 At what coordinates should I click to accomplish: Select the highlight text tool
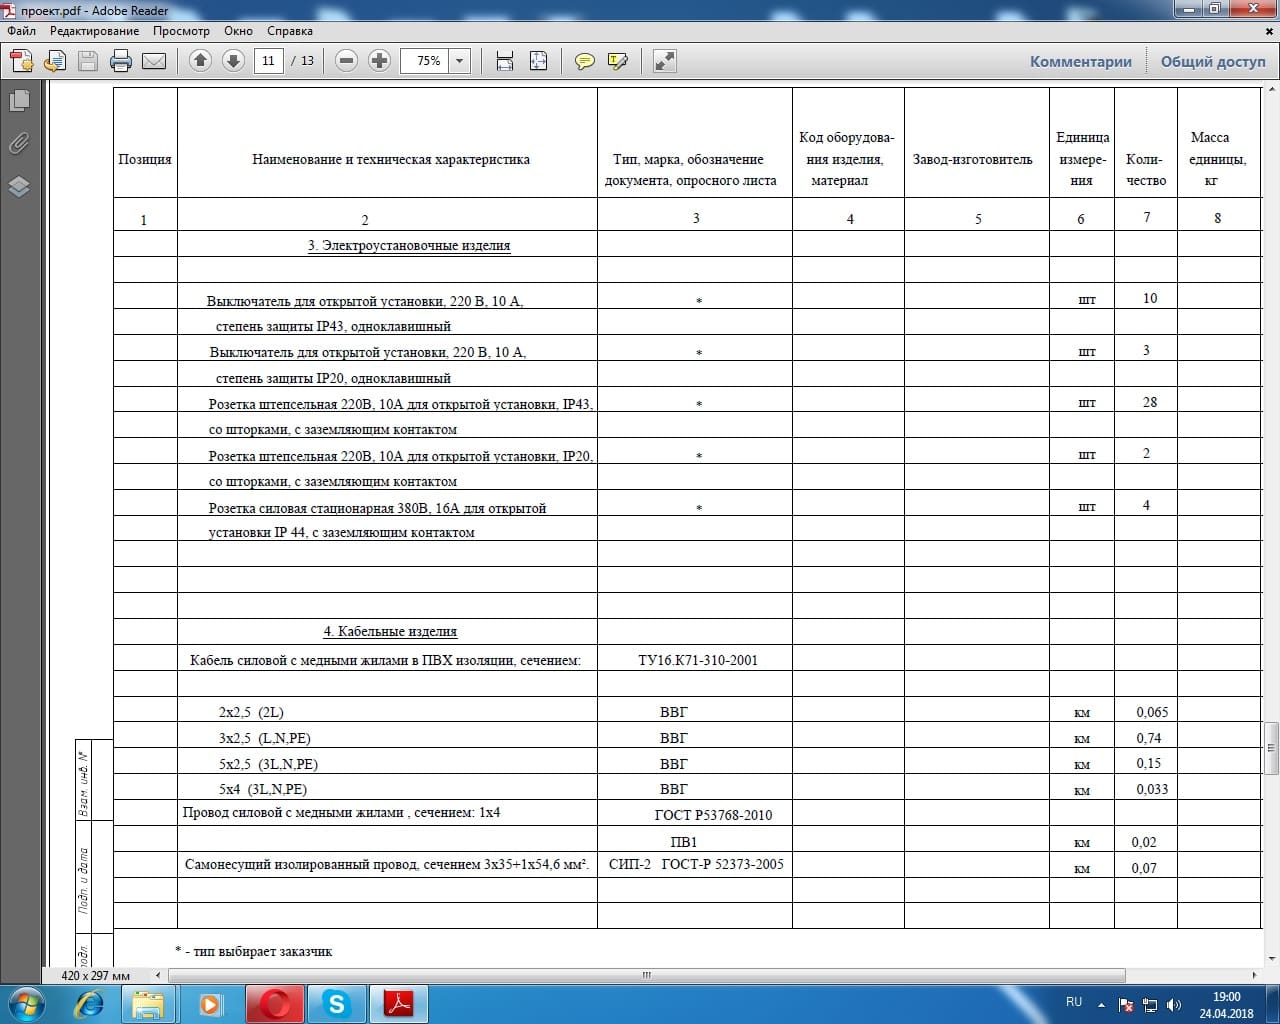618,61
